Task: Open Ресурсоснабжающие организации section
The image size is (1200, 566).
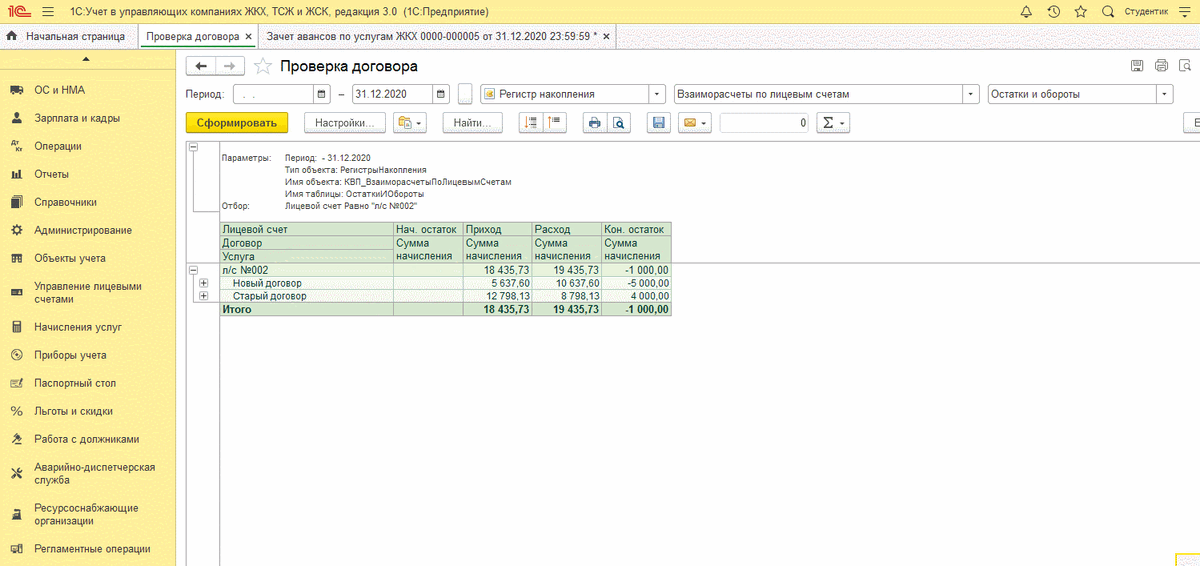Action: pyautogui.click(x=86, y=514)
